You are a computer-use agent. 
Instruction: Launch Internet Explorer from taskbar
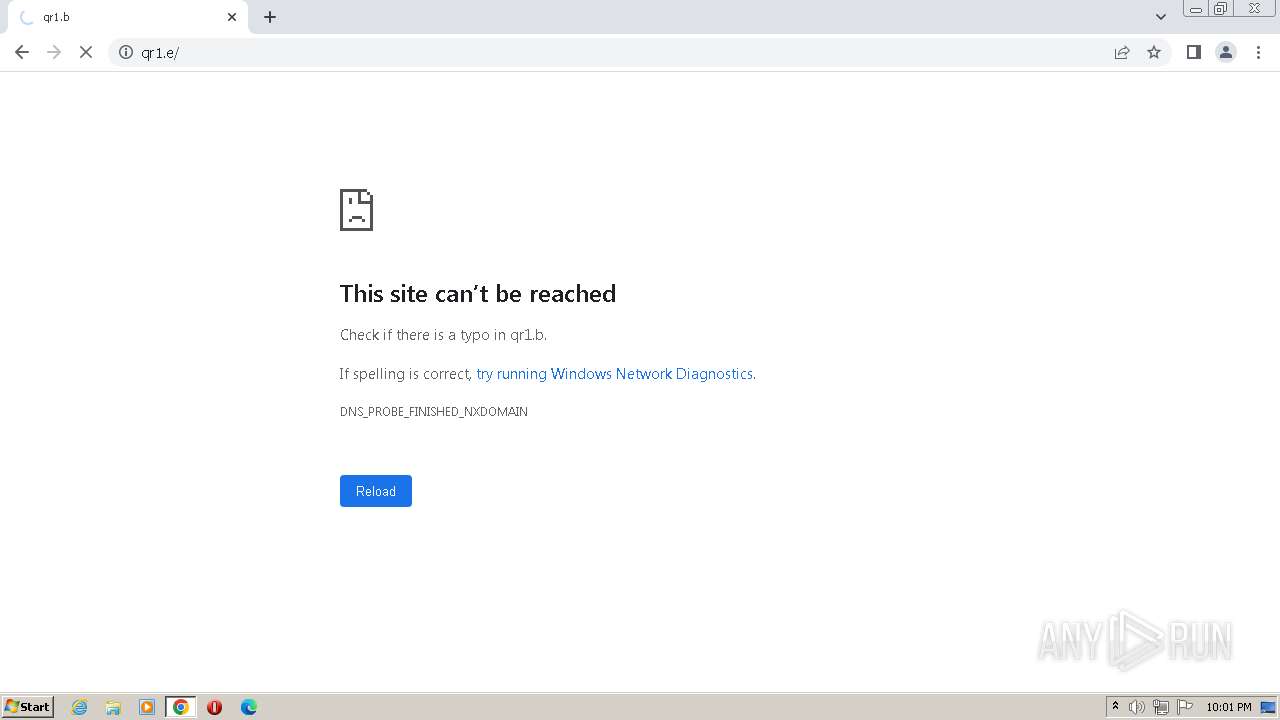pos(80,707)
